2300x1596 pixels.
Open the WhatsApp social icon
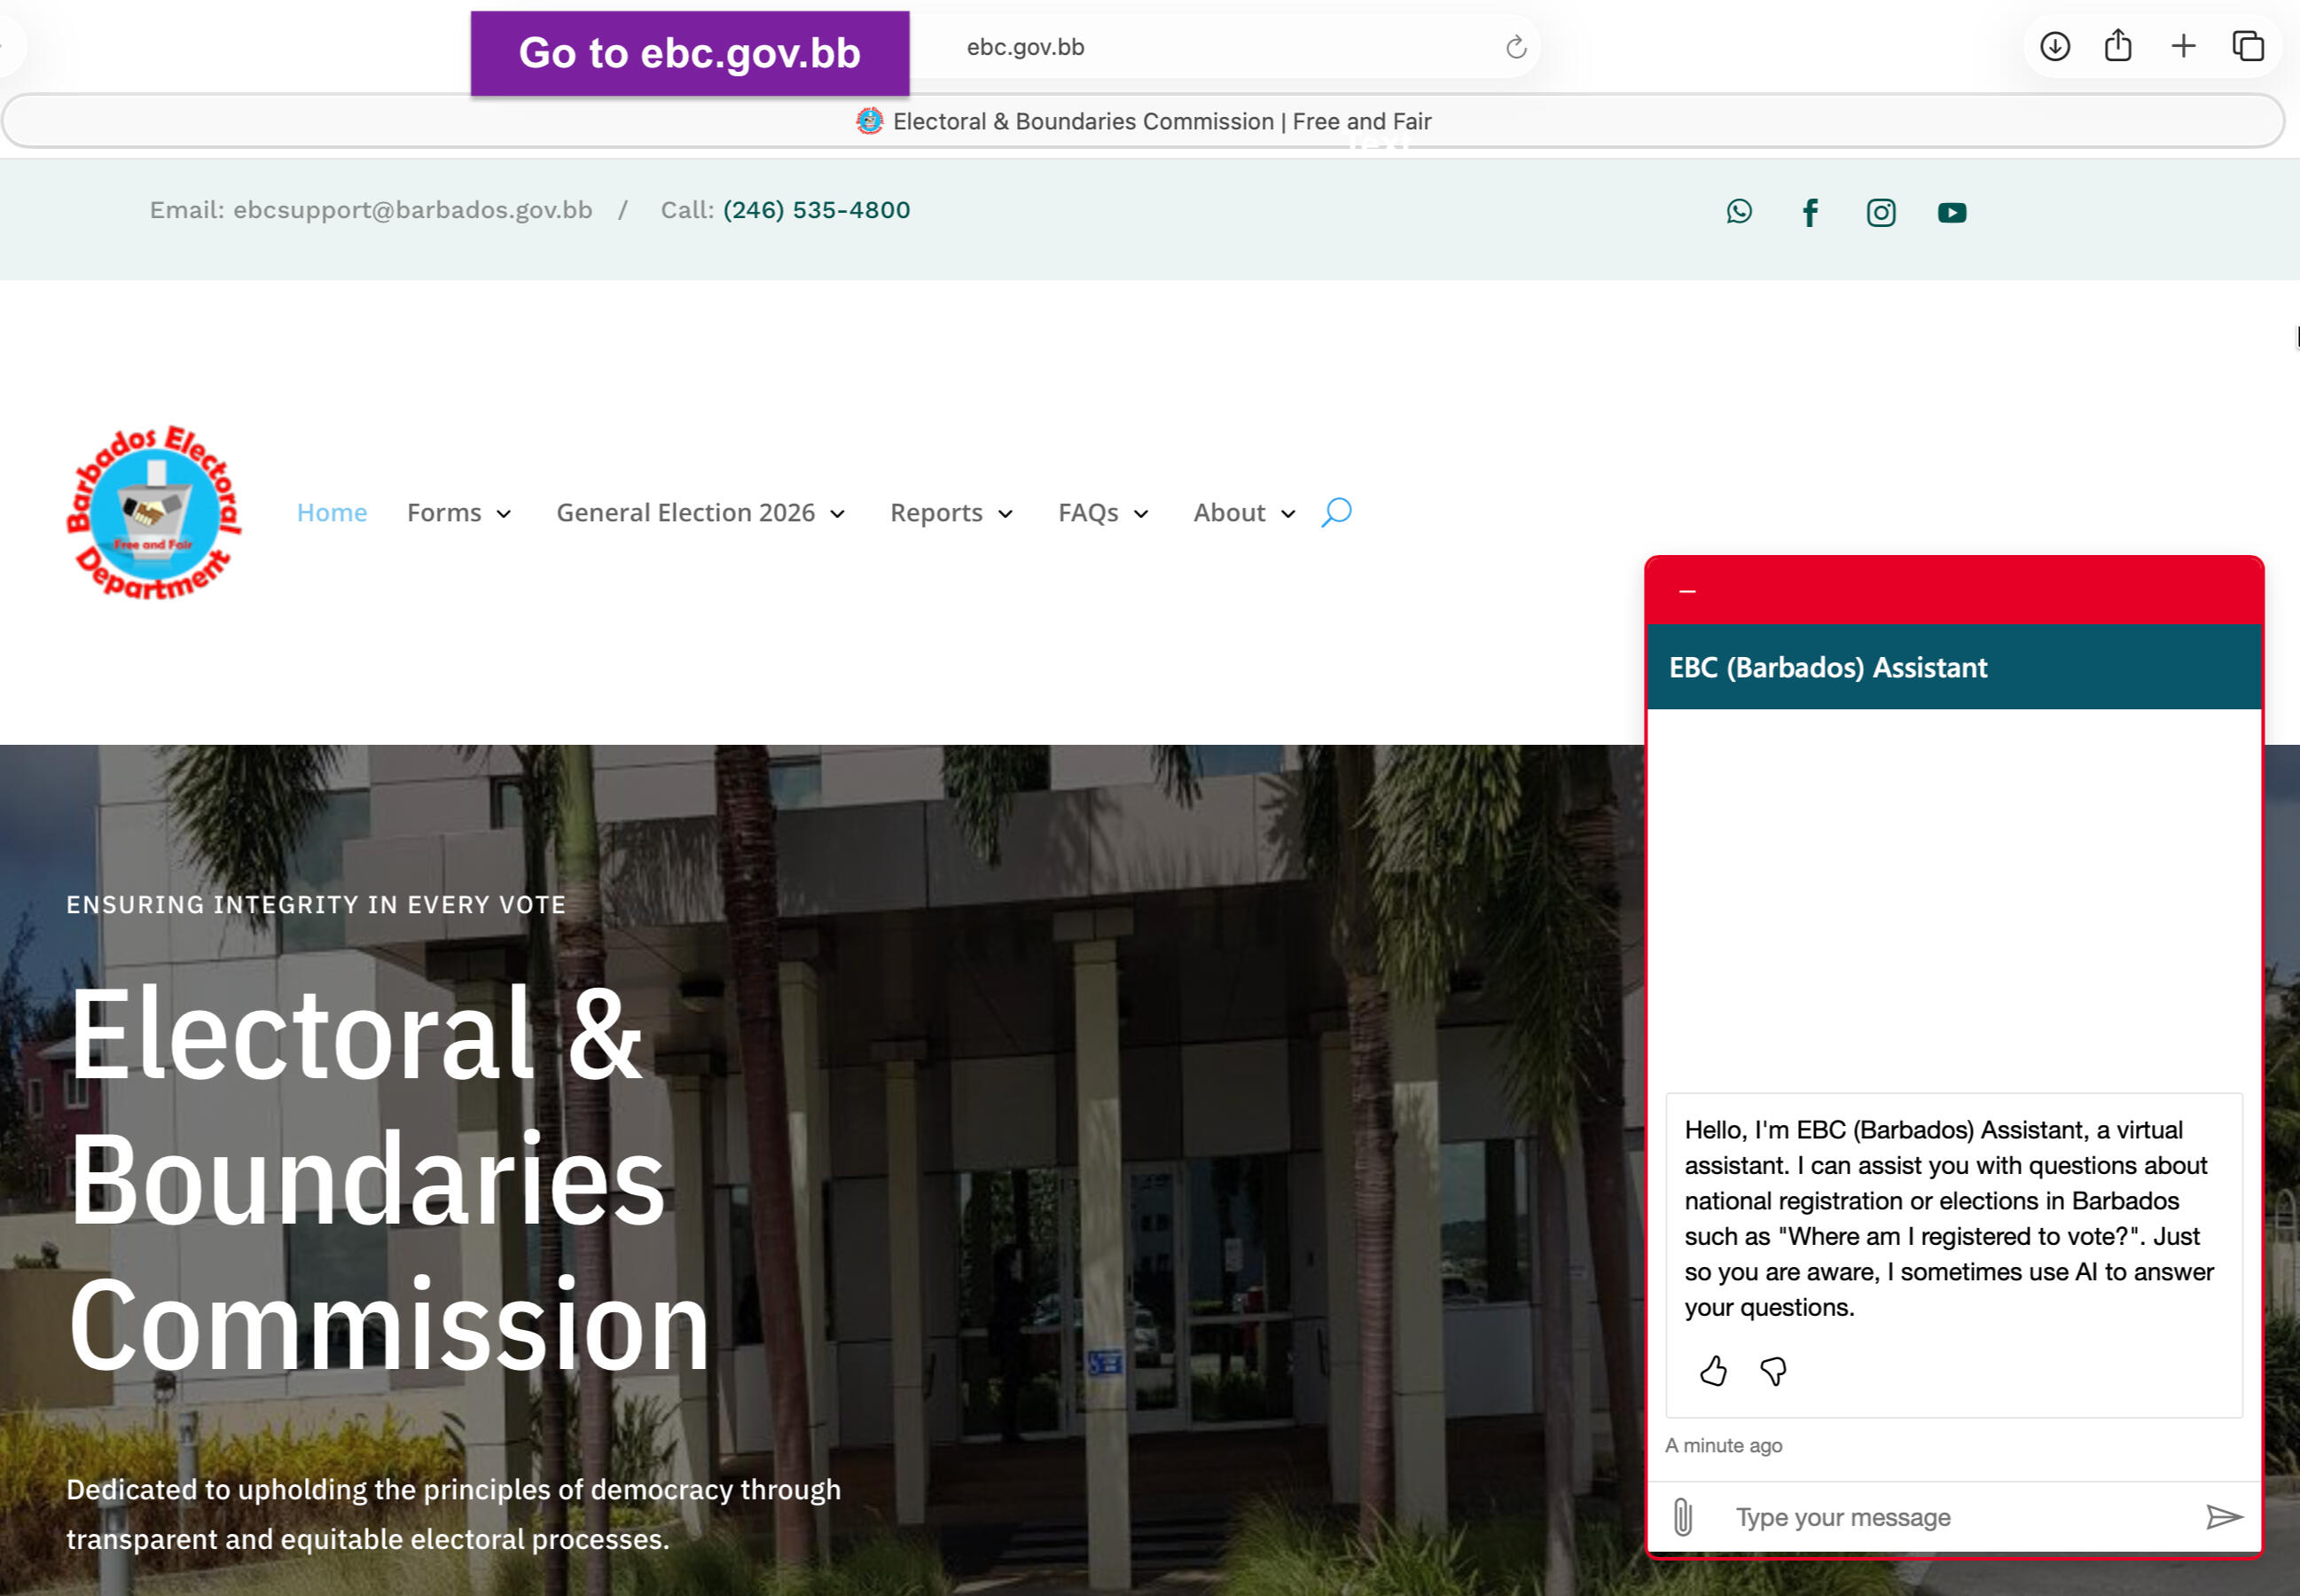pyautogui.click(x=1739, y=212)
